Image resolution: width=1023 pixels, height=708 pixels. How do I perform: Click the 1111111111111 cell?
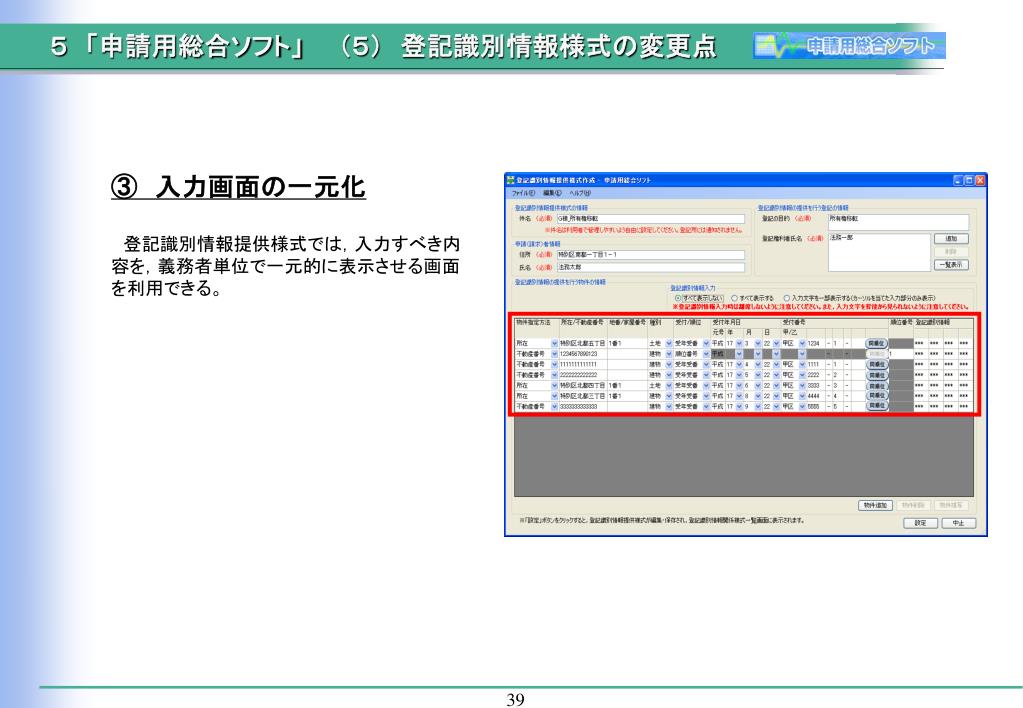(x=583, y=364)
